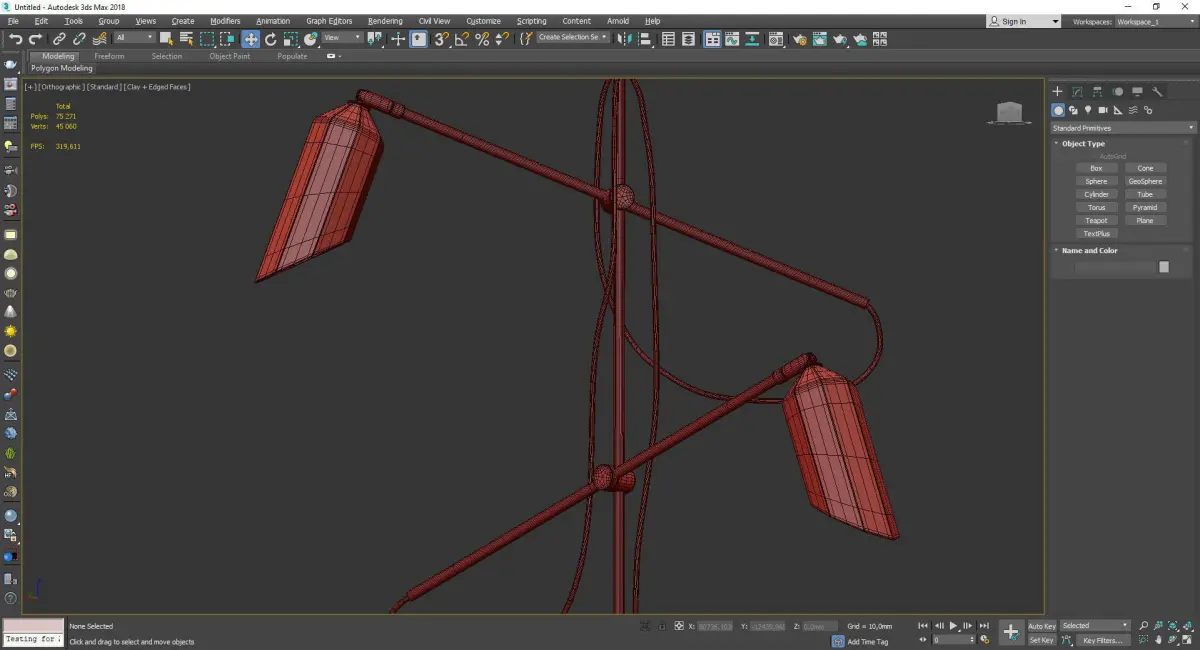This screenshot has height=650, width=1200.
Task: Click the Pyramid primitive button
Action: pos(1145,208)
